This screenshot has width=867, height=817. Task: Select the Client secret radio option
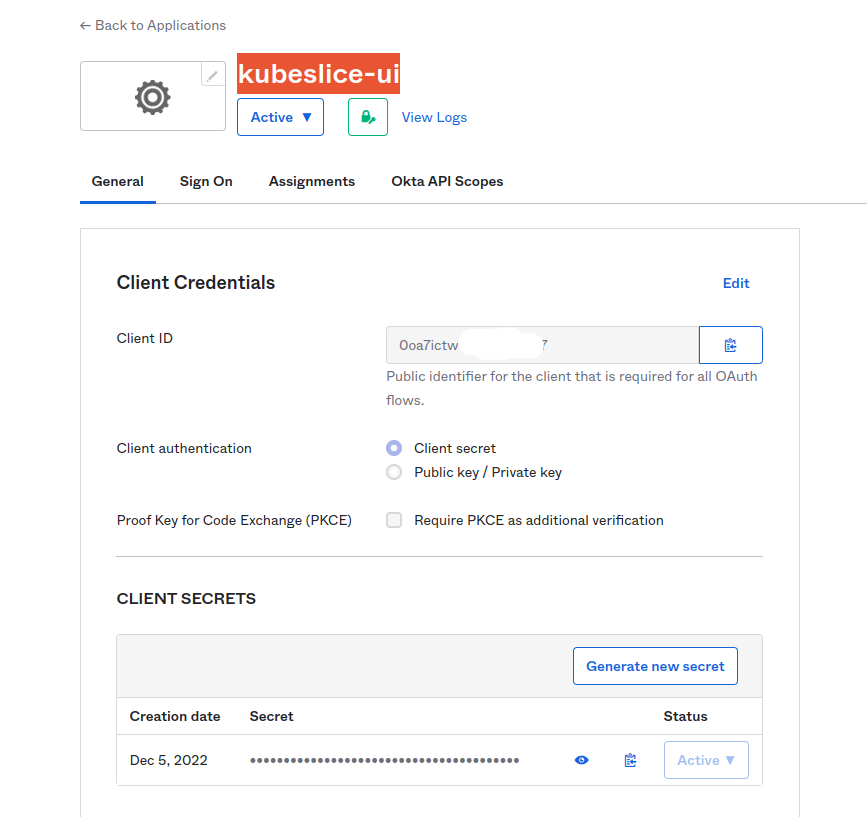pos(394,448)
